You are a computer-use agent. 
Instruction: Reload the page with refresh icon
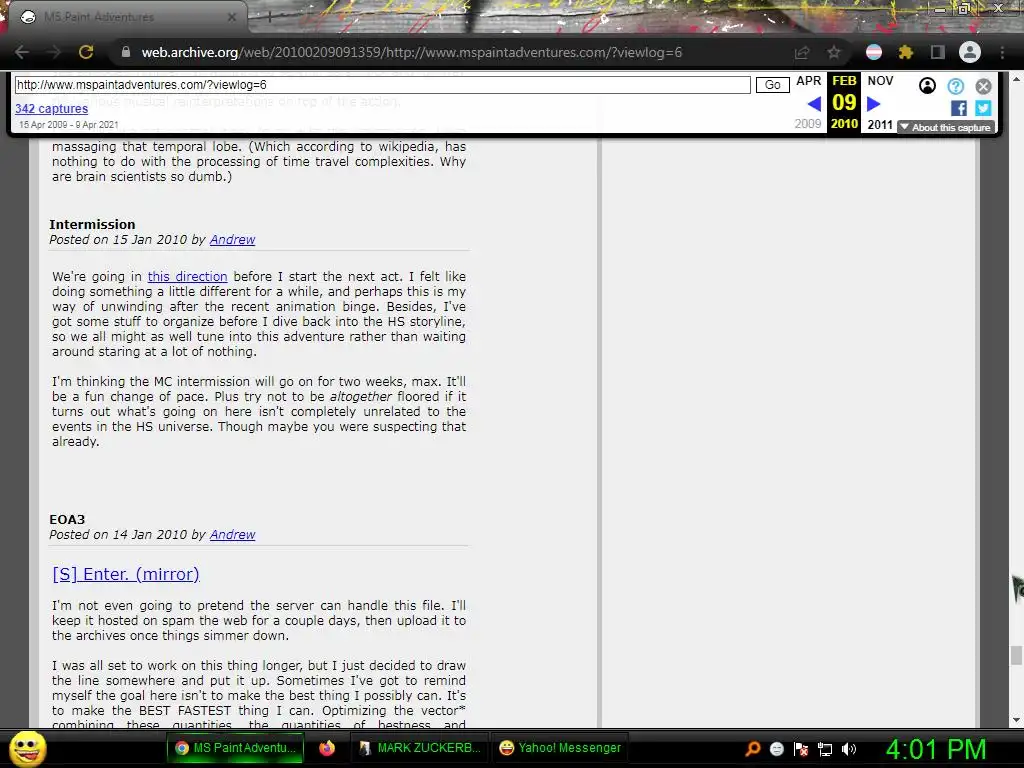(86, 52)
